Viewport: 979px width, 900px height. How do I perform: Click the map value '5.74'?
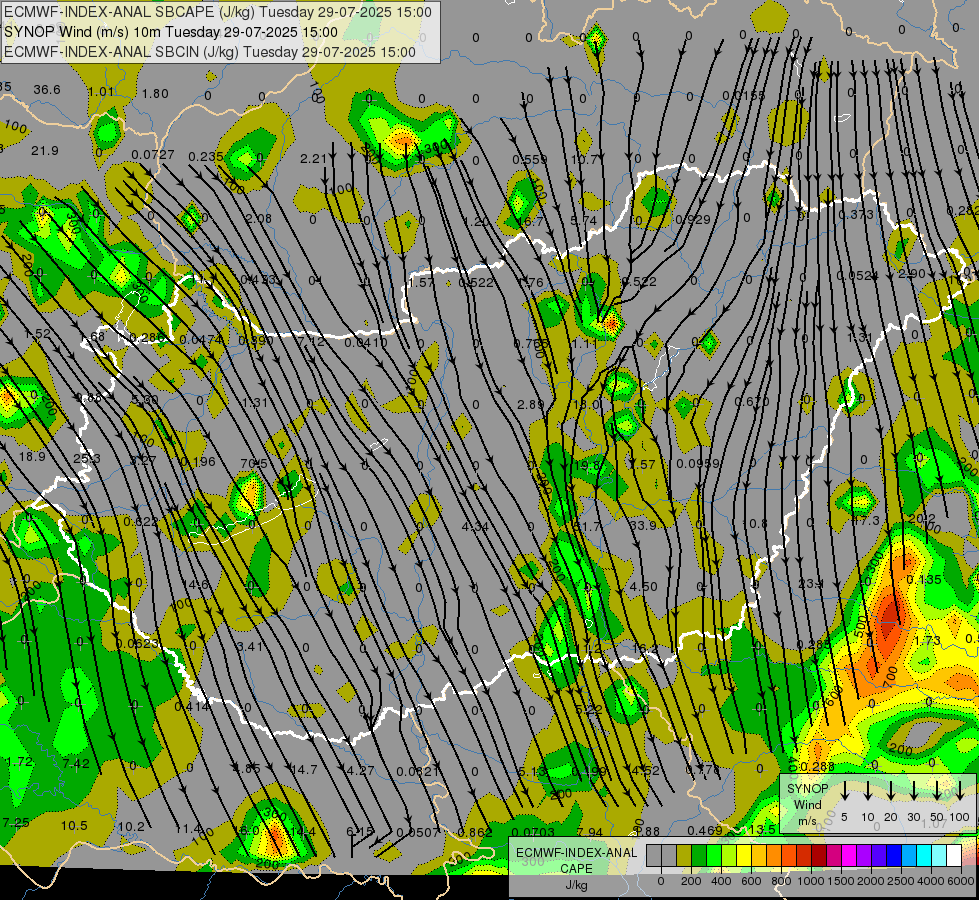point(584,220)
